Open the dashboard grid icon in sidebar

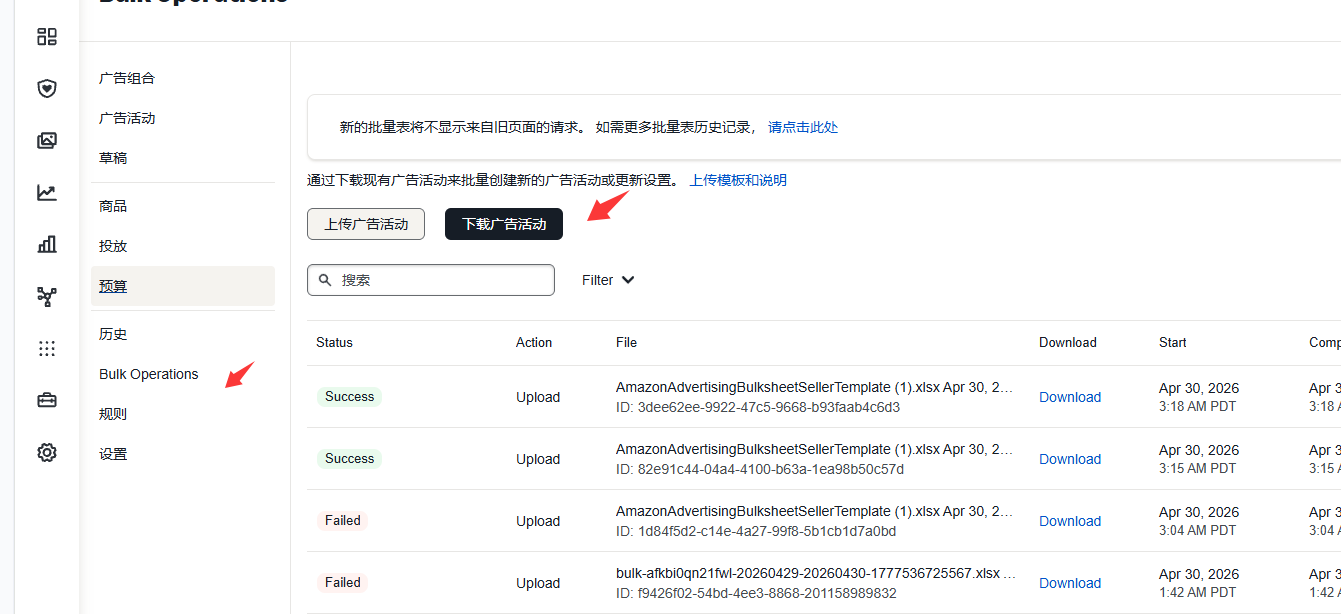[x=47, y=37]
